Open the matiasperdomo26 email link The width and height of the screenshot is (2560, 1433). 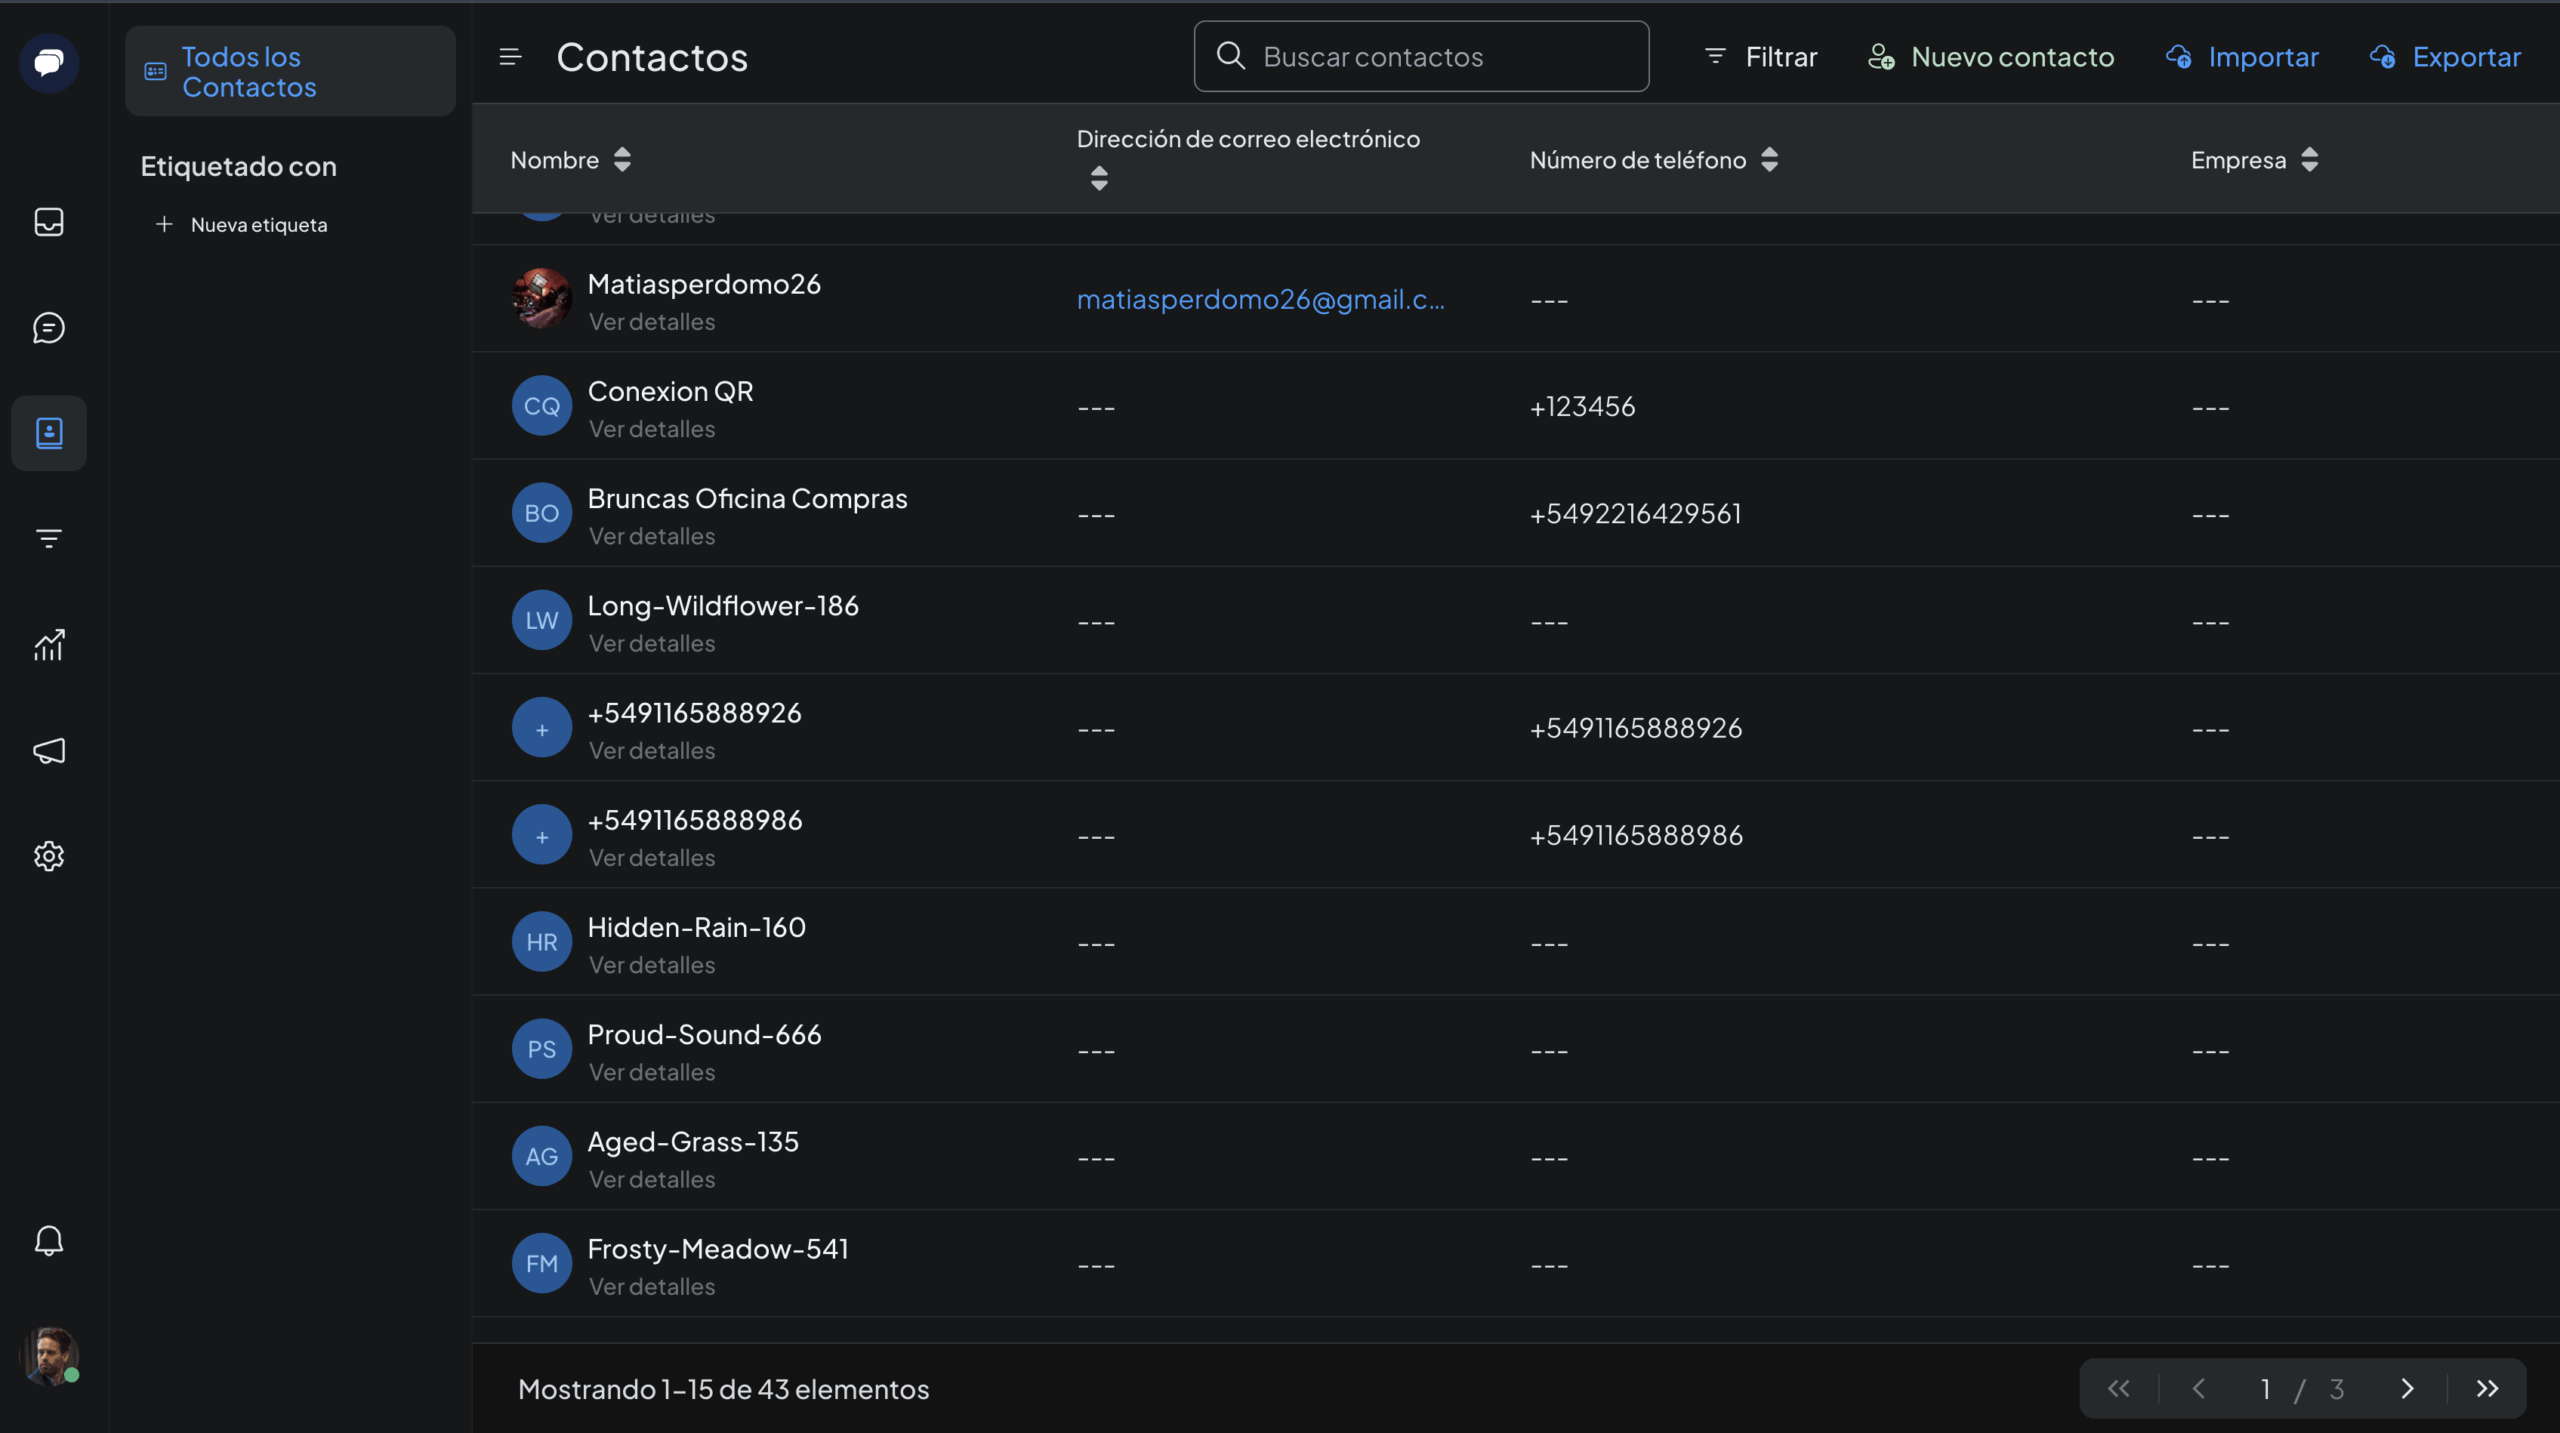coord(1260,300)
